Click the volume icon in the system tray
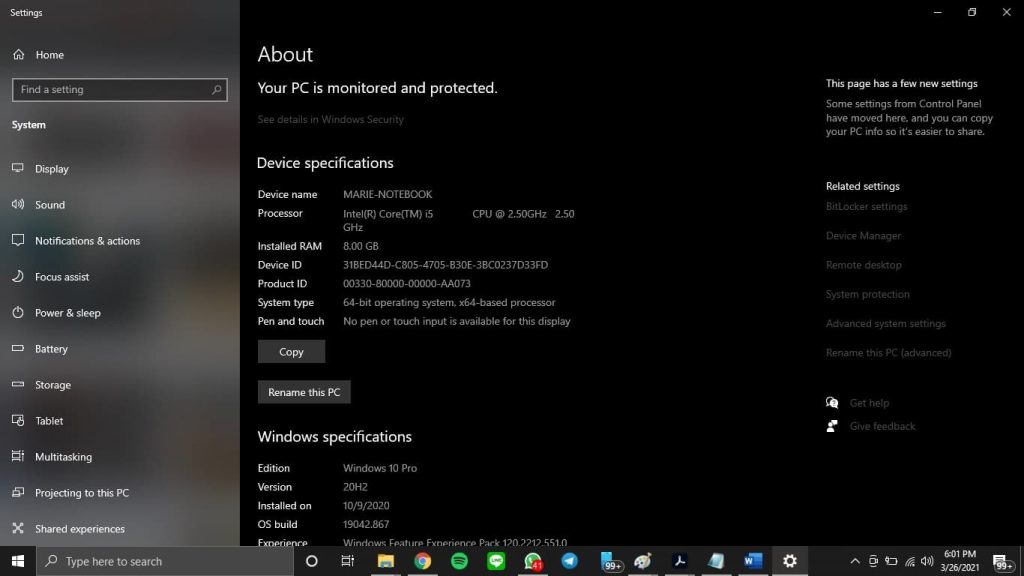Viewport: 1024px width, 576px height. pyautogui.click(x=927, y=561)
